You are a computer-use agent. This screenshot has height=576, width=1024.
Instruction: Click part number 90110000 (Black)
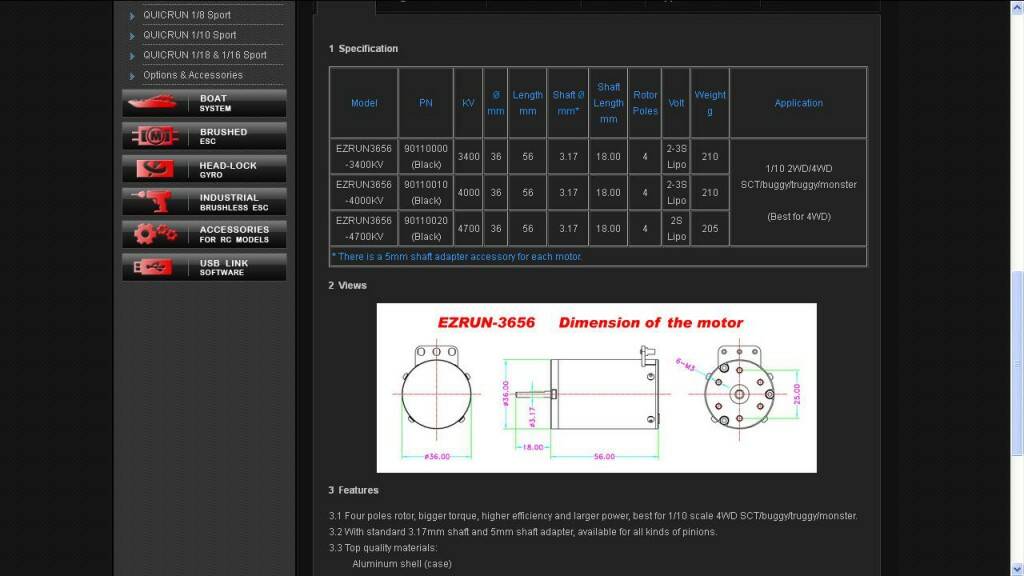(426, 157)
